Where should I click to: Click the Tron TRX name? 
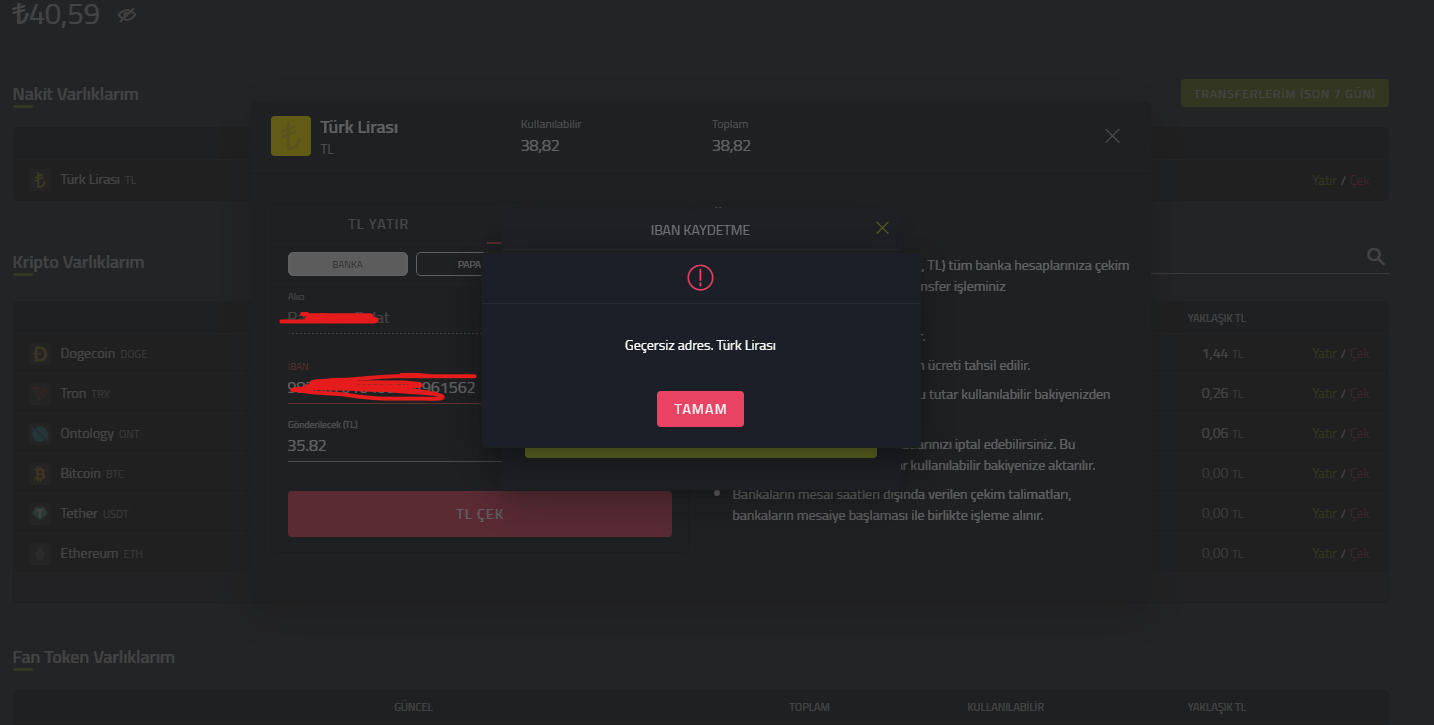[85, 393]
